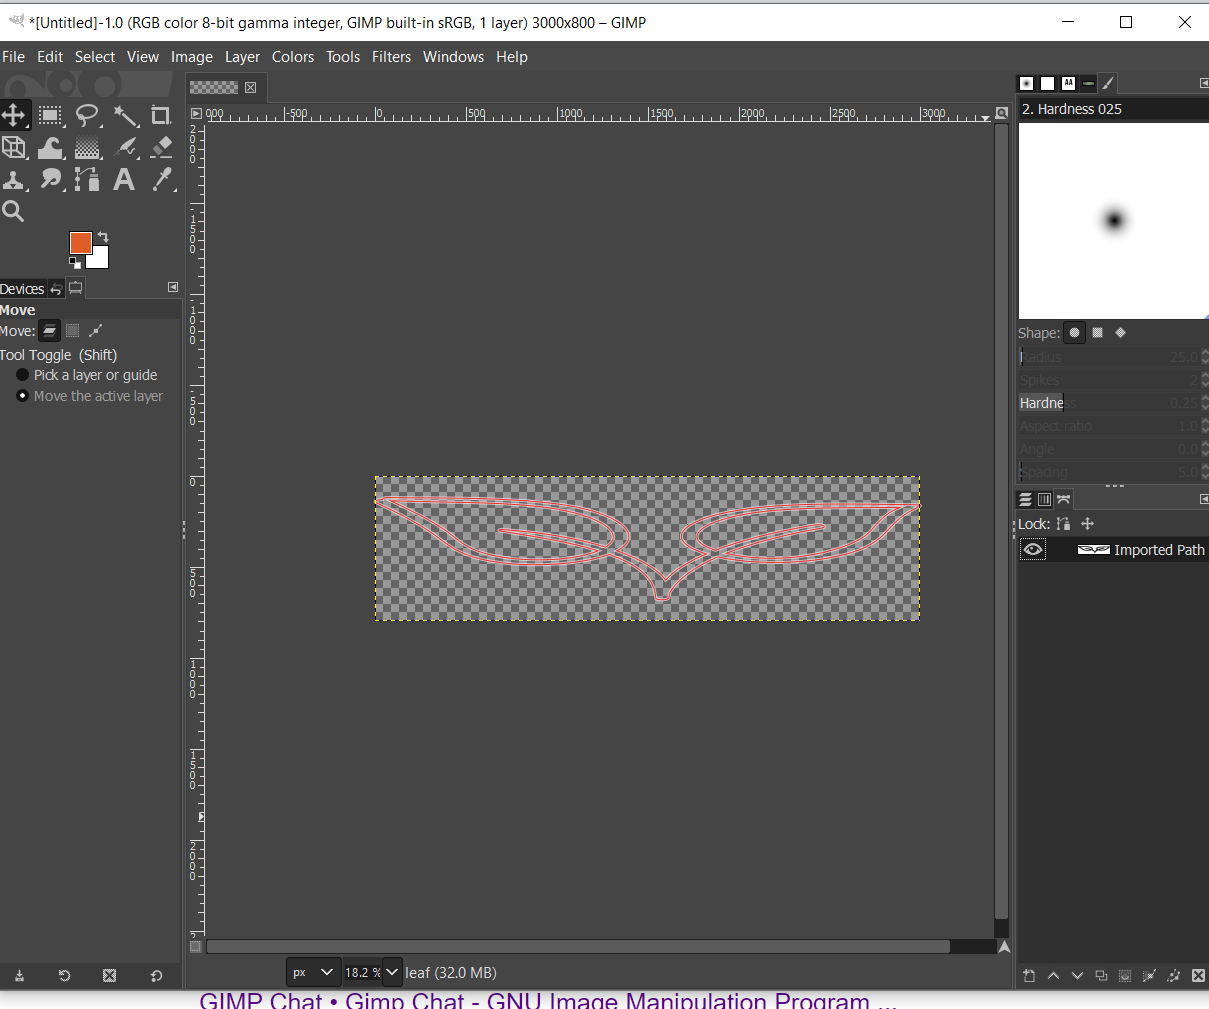Select the Free Select lasso tool

tap(88, 115)
